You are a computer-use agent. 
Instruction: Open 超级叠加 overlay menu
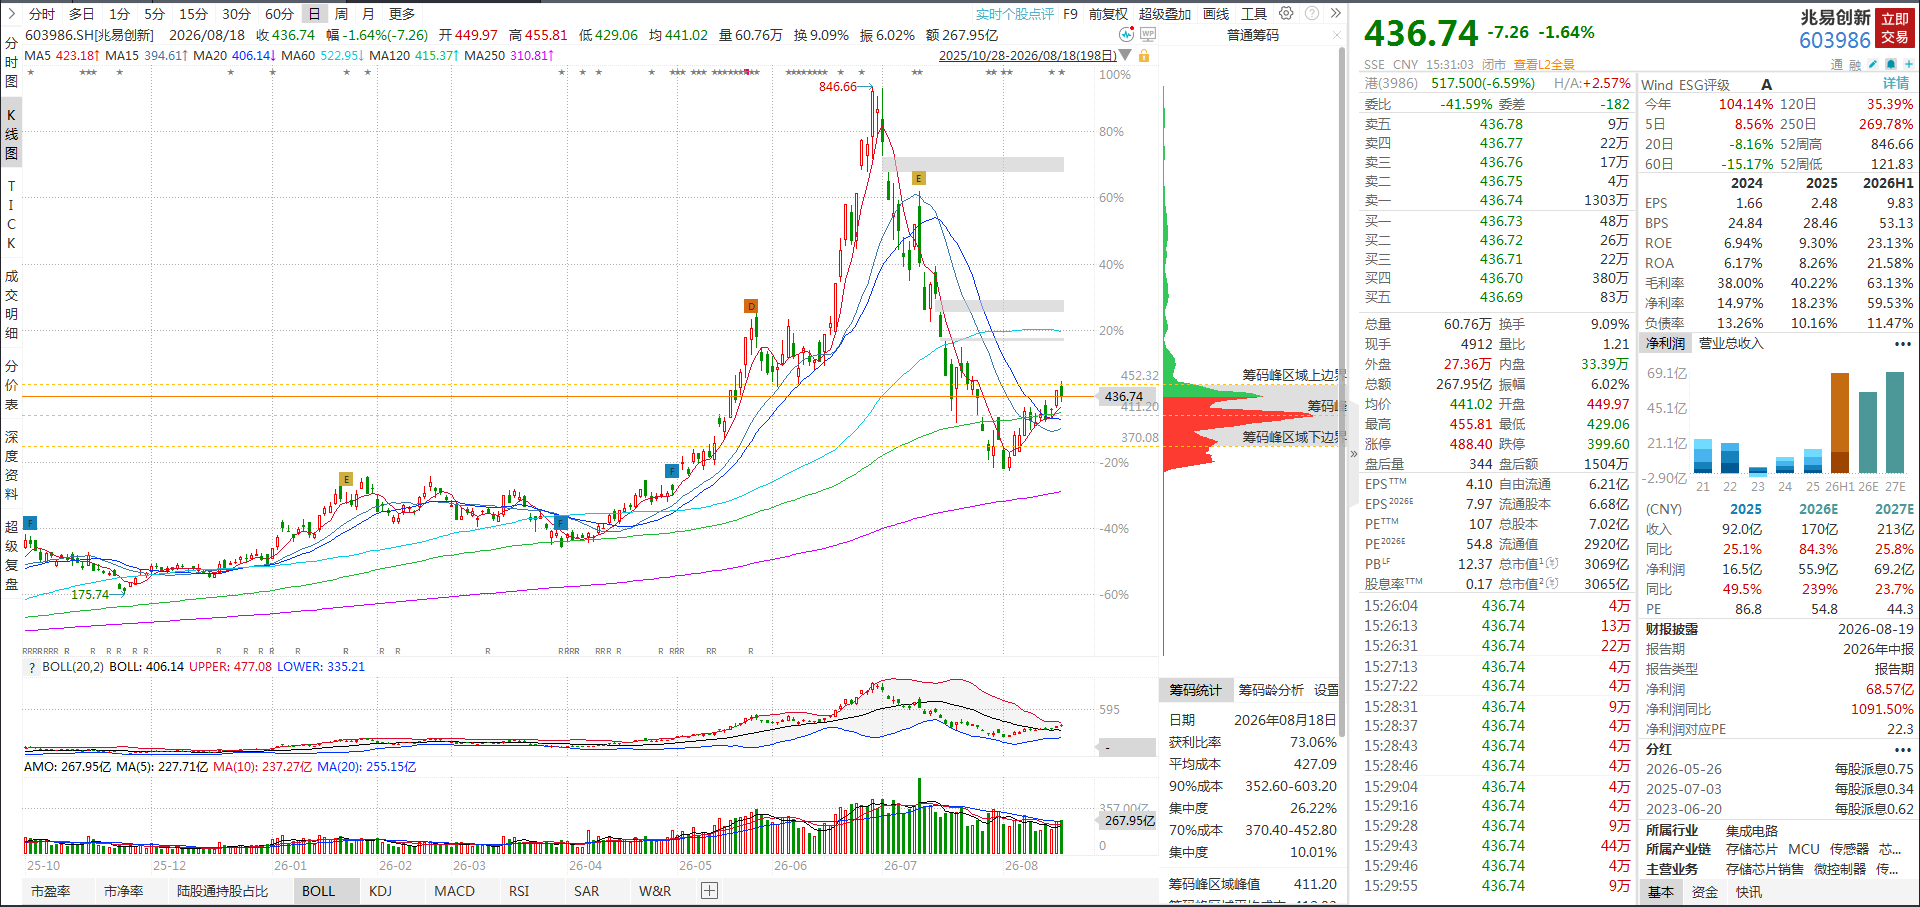click(1165, 14)
